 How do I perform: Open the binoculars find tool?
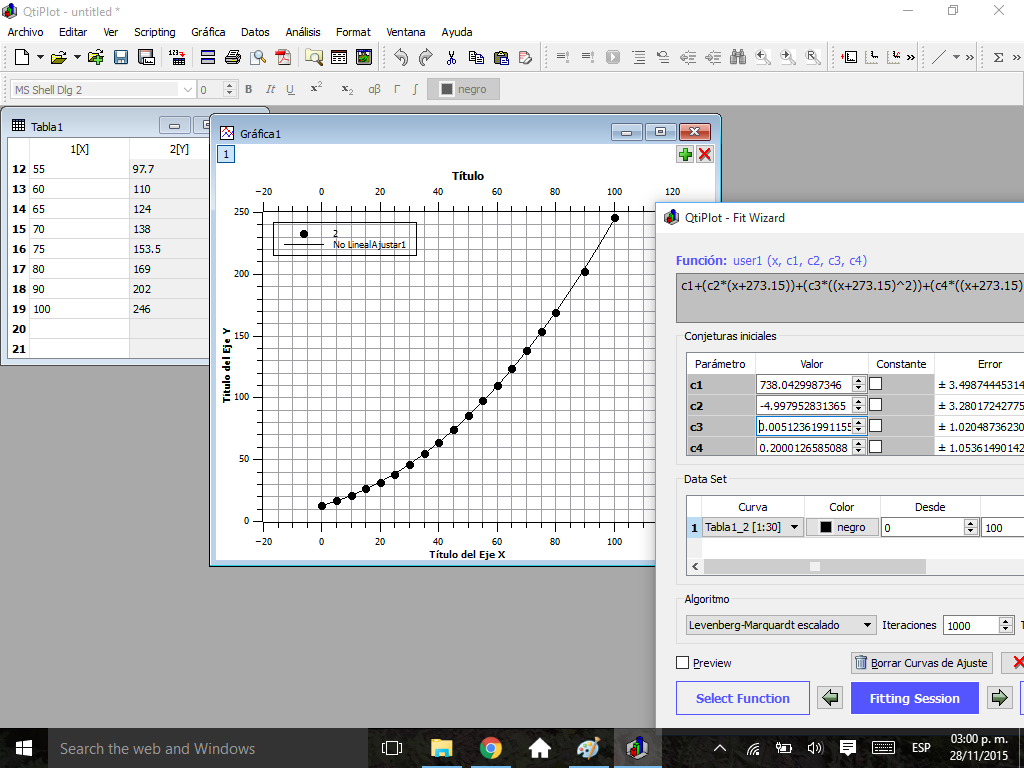pyautogui.click(x=738, y=57)
